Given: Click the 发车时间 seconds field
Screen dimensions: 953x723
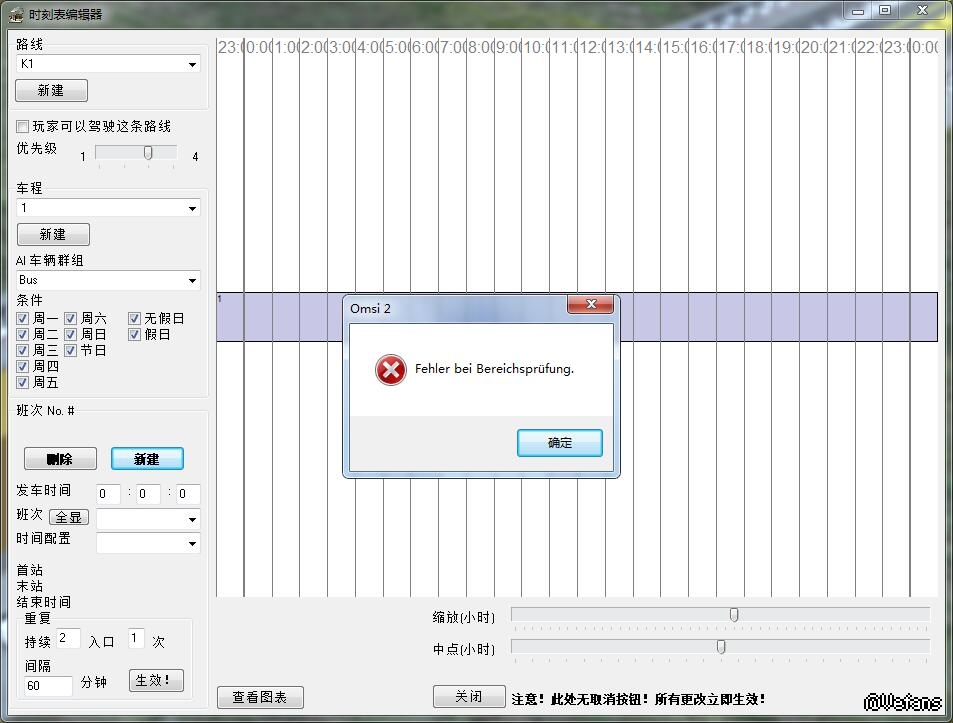Looking at the screenshot, I should [x=188, y=494].
